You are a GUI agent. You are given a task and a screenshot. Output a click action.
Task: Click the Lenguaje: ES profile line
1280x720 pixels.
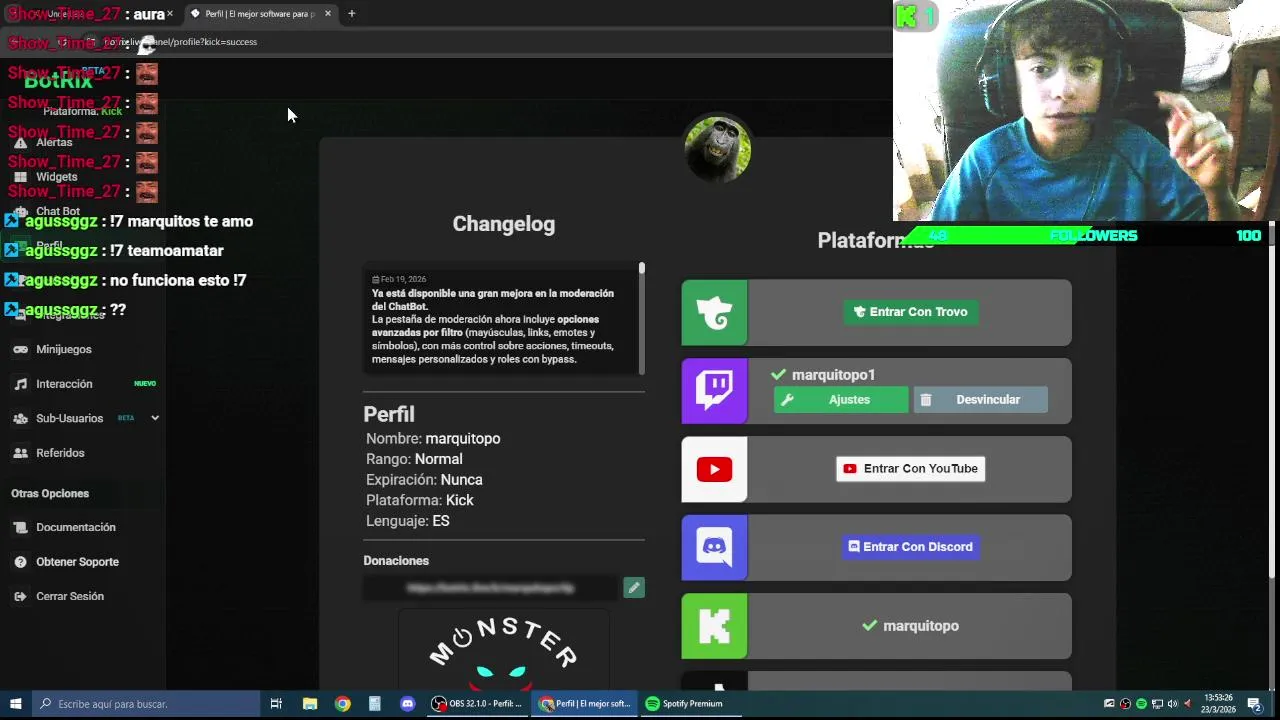click(408, 521)
